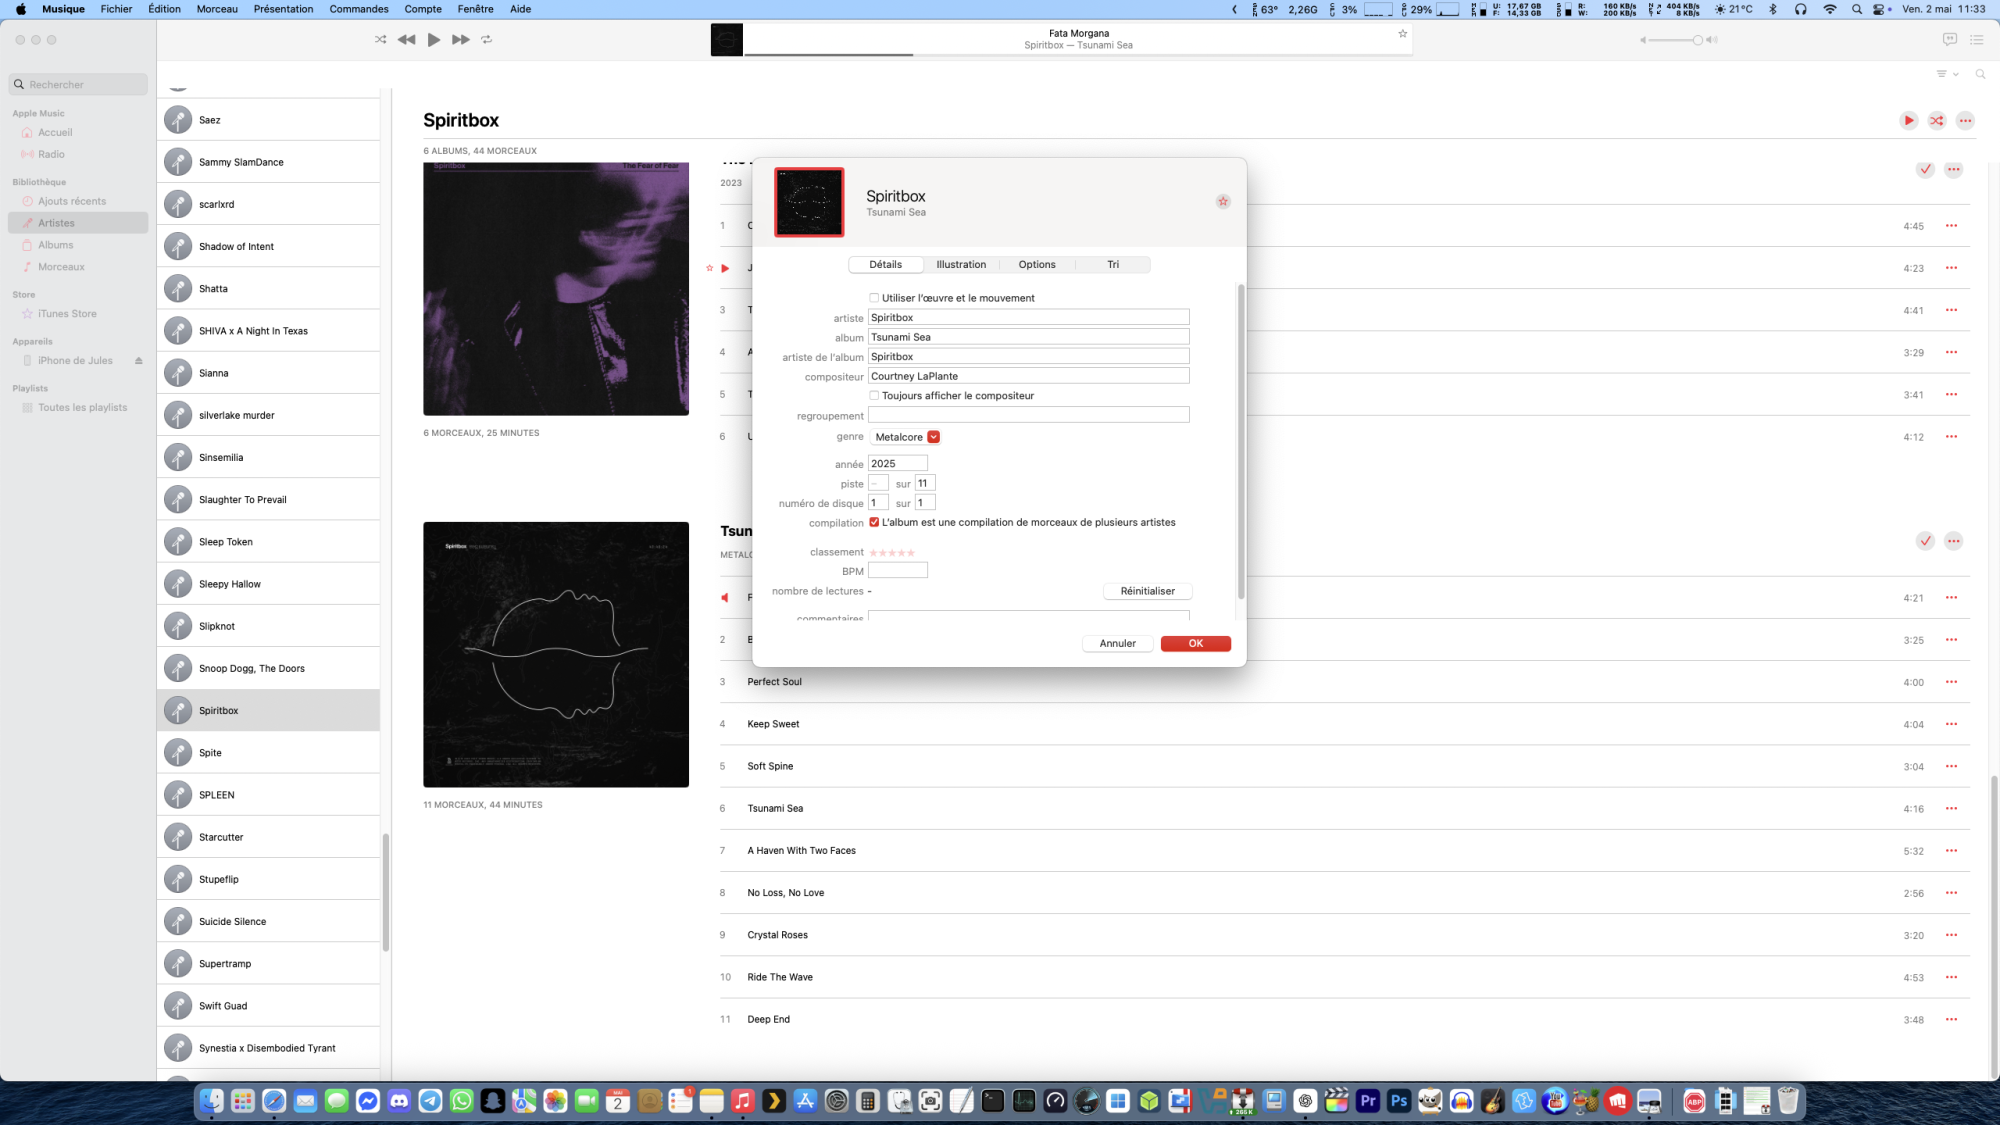Enable 'Utiliser l'œuvre et le mouvement' checkbox
Screen dimensions: 2000x1125
pyautogui.click(x=874, y=298)
